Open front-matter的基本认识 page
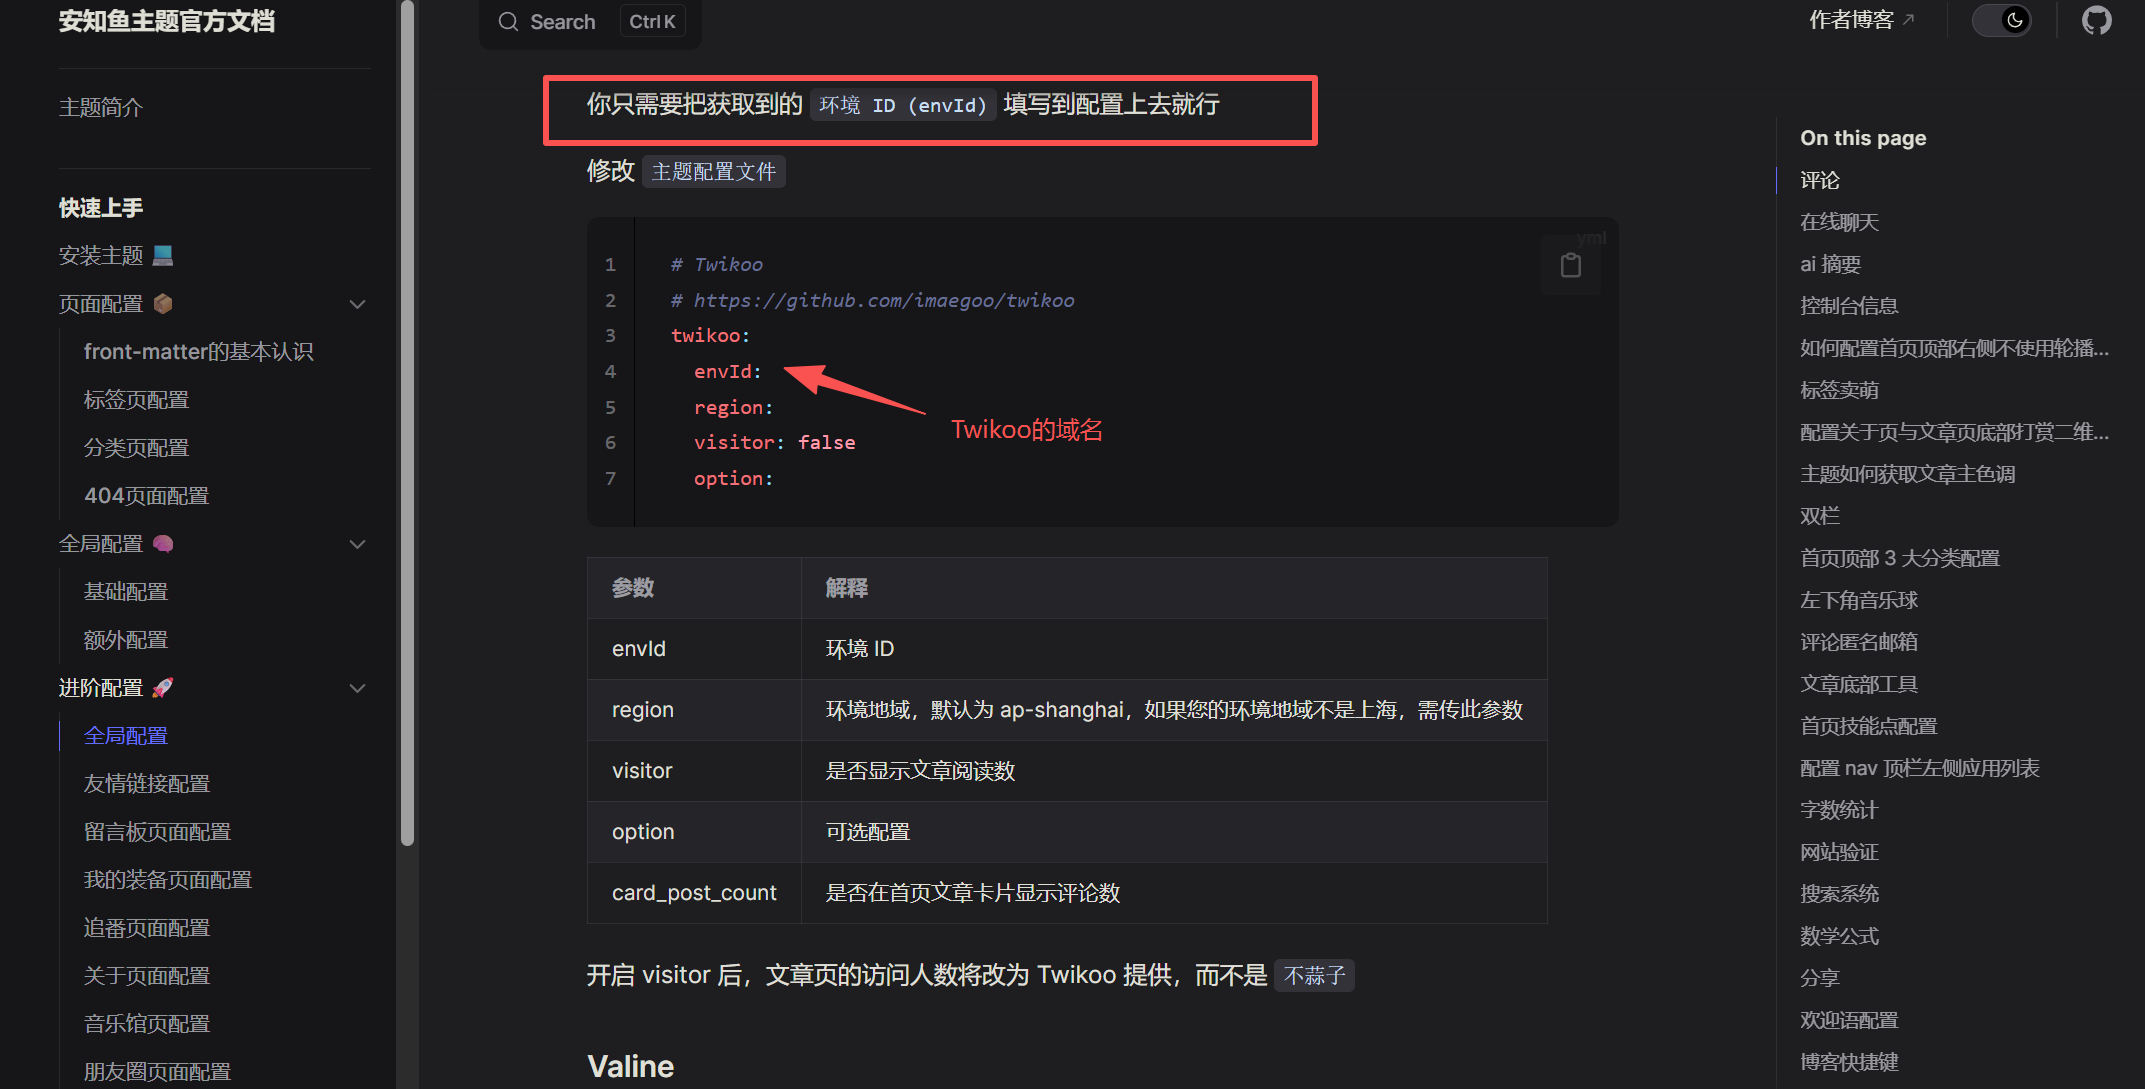 (x=198, y=352)
